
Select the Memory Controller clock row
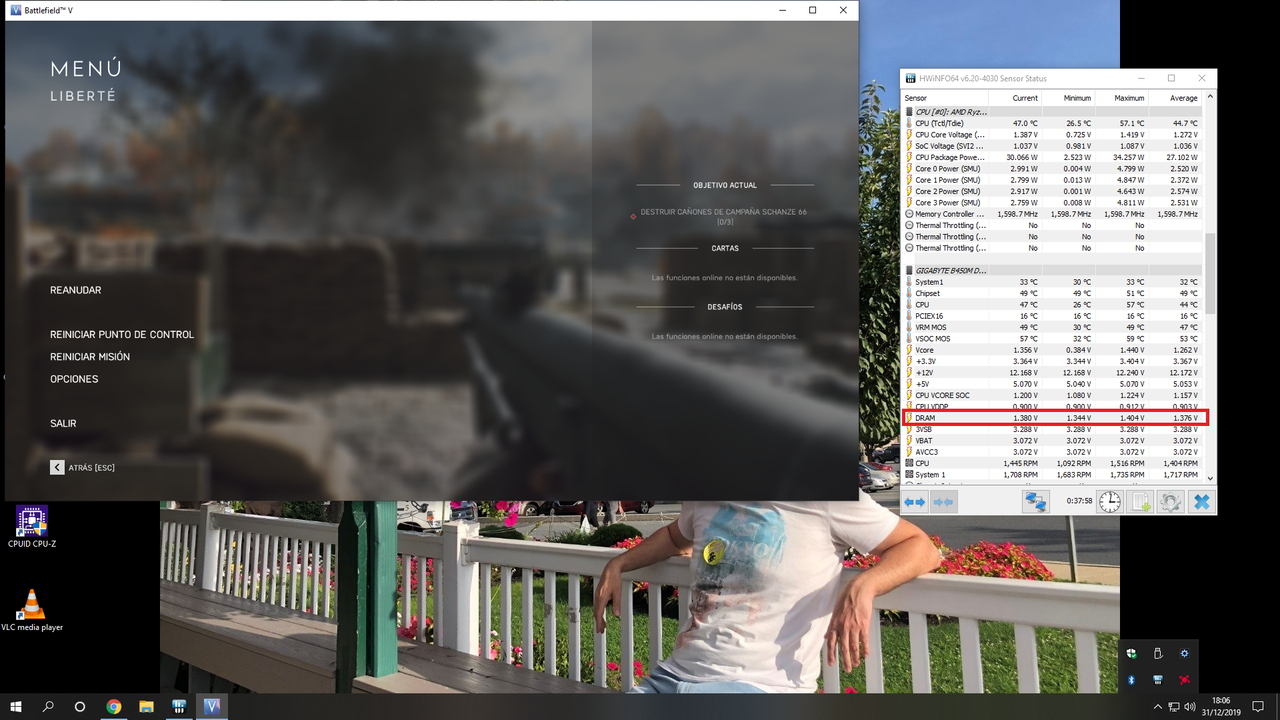(1052, 214)
